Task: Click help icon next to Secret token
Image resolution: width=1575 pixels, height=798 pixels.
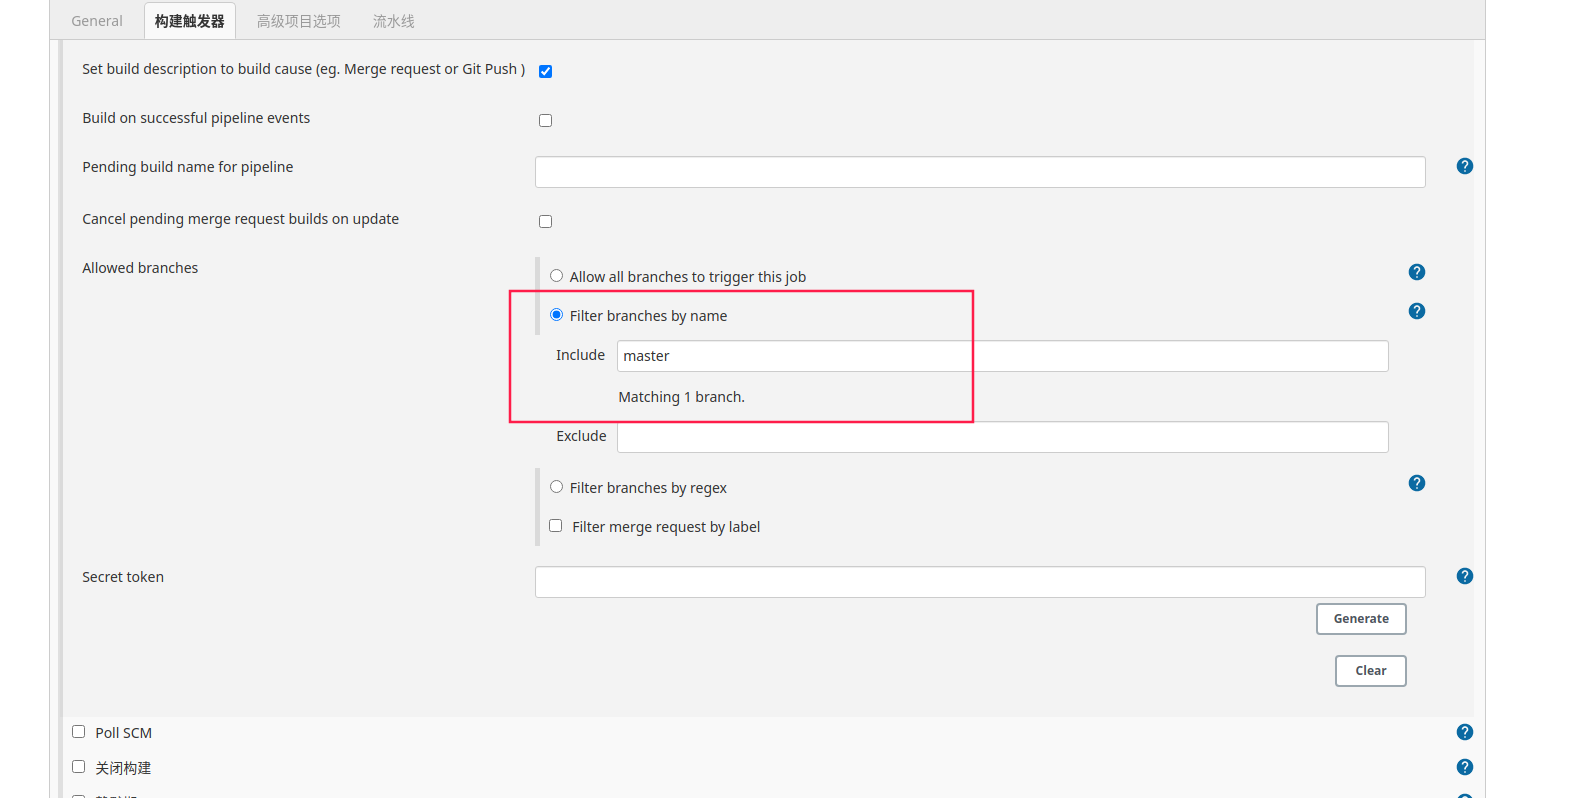Action: pos(1464,576)
